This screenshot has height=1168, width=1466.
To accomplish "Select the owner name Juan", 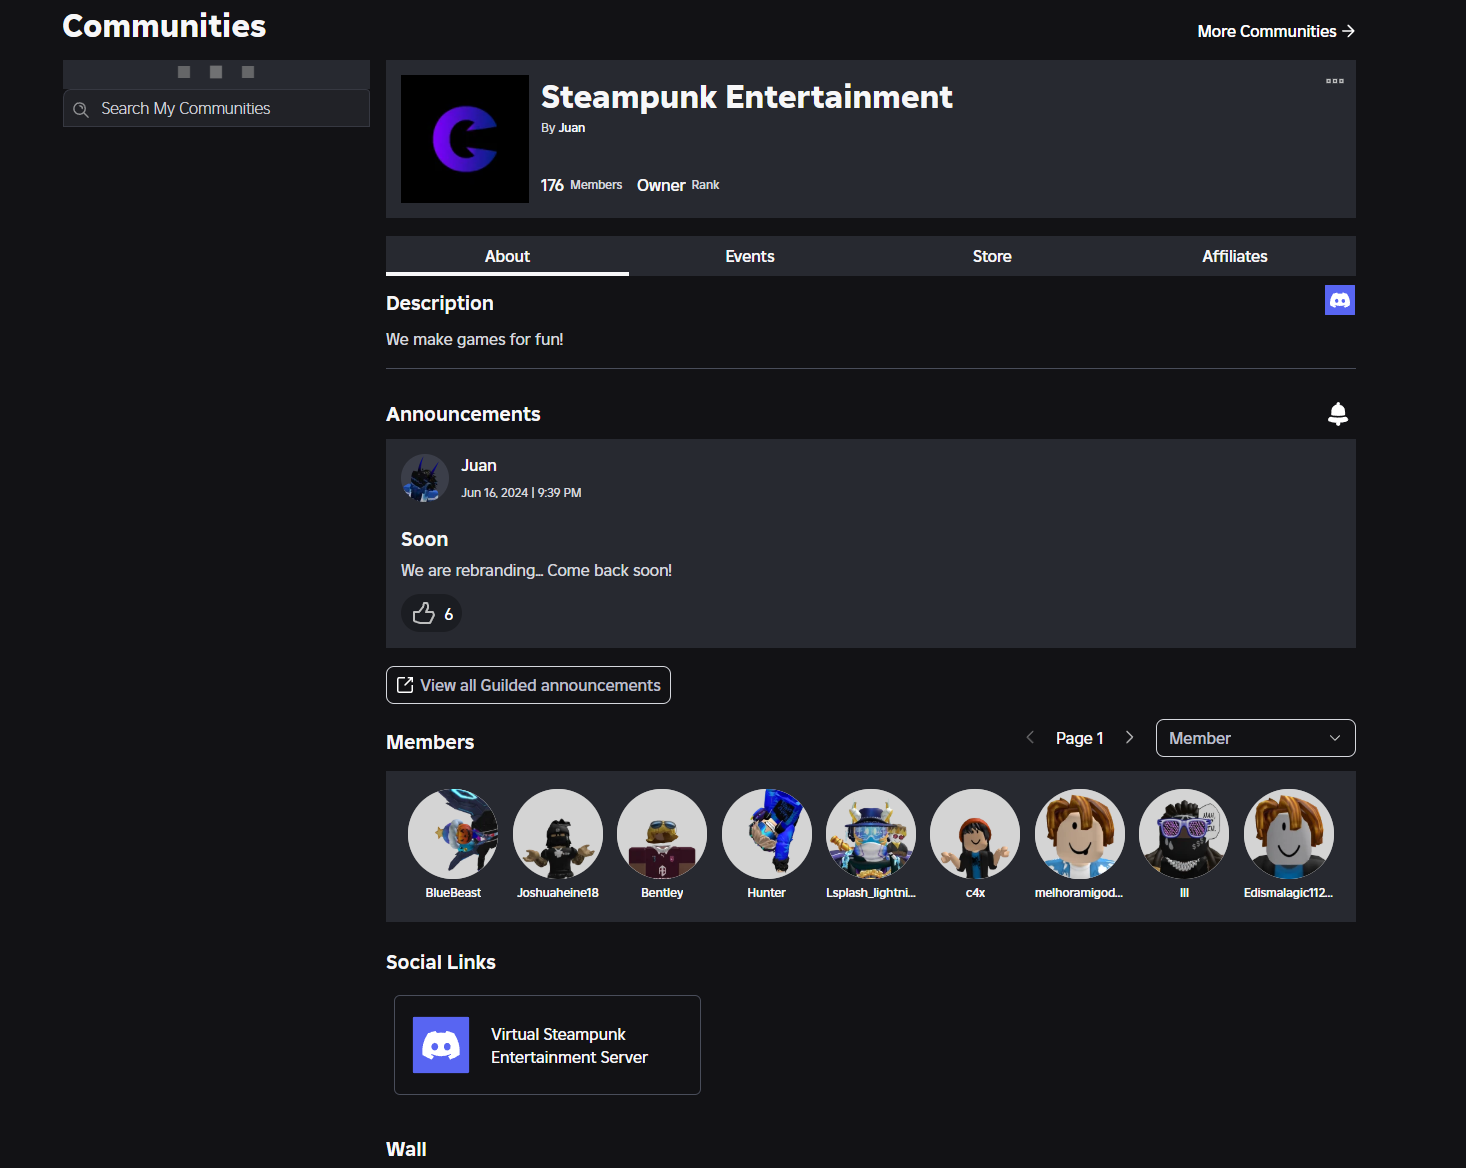I will [x=571, y=127].
